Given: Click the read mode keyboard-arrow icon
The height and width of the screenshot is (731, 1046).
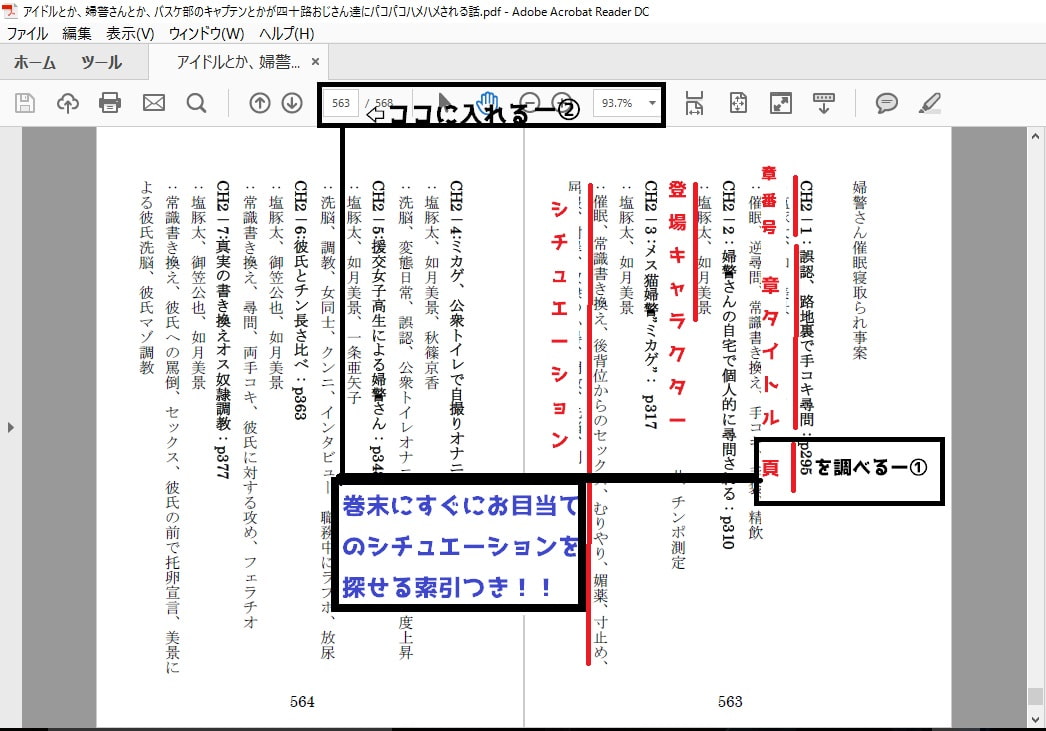Looking at the screenshot, I should tap(823, 103).
